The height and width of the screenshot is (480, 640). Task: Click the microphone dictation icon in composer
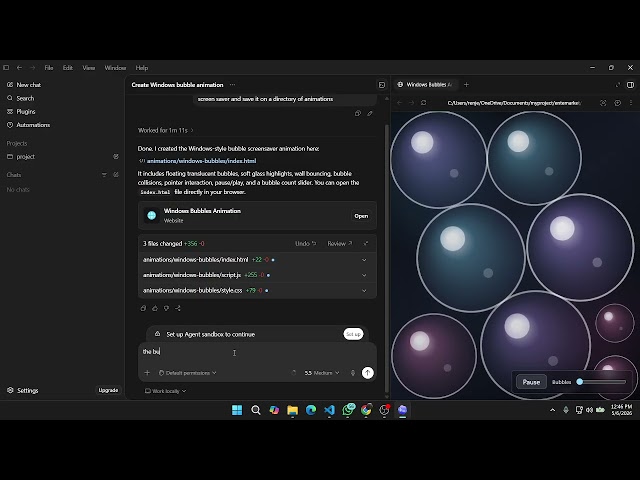coord(353,373)
